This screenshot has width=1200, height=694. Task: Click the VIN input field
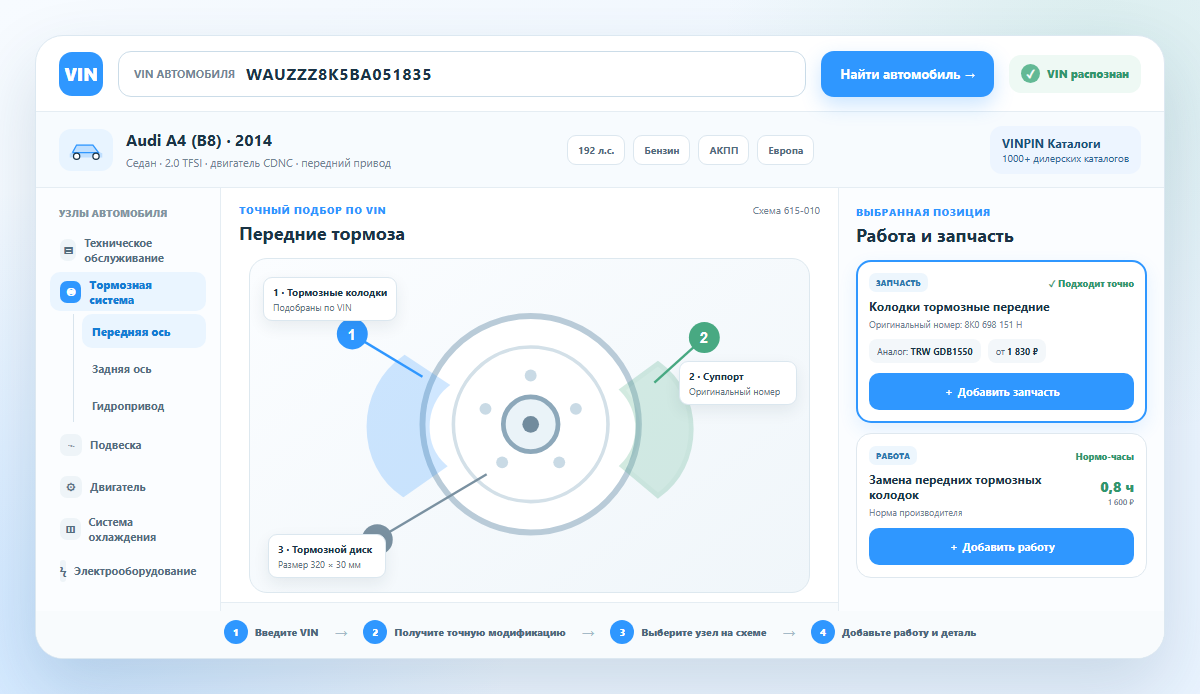pos(462,74)
